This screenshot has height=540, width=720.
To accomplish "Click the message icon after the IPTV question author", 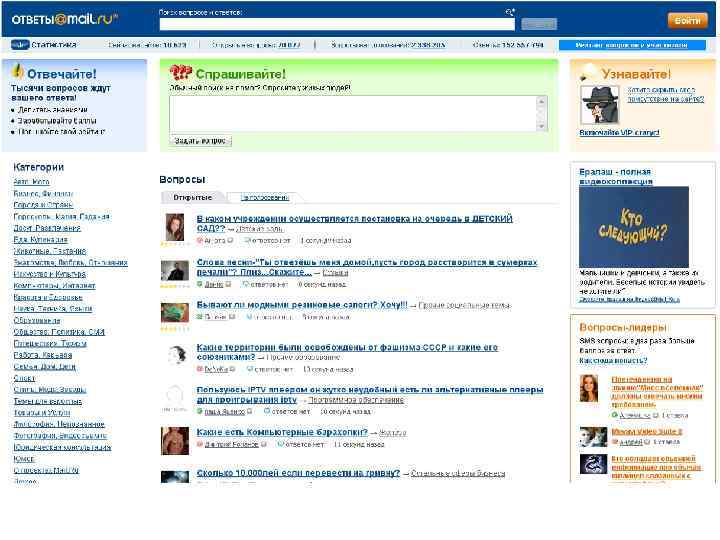I will (250, 412).
